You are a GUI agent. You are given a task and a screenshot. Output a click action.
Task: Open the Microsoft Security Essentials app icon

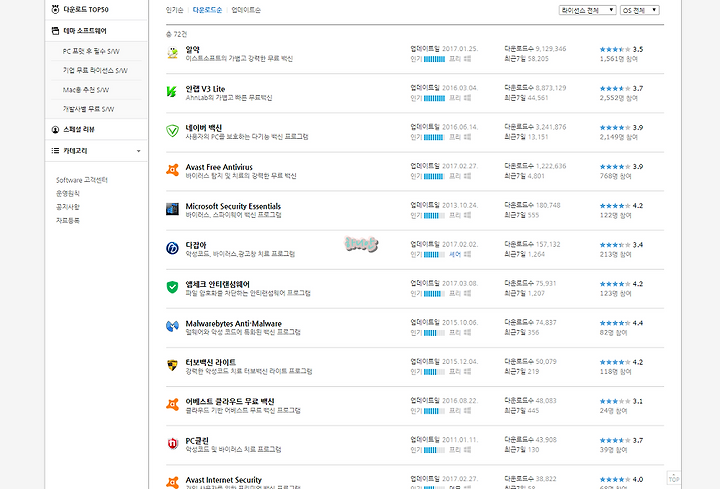point(172,209)
